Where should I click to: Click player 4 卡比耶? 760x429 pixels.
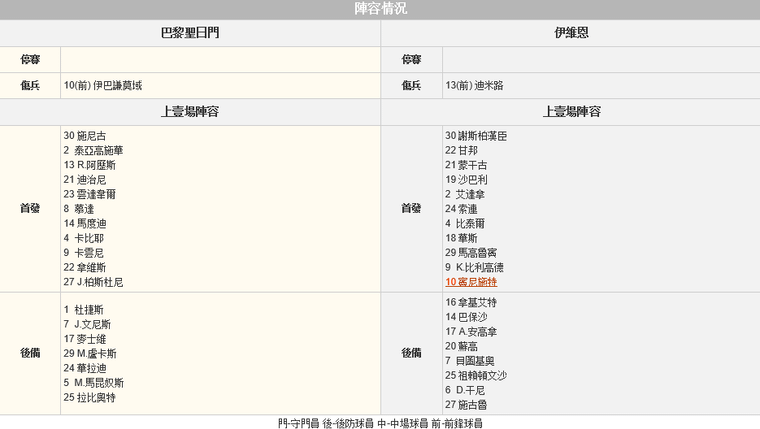[x=83, y=238]
